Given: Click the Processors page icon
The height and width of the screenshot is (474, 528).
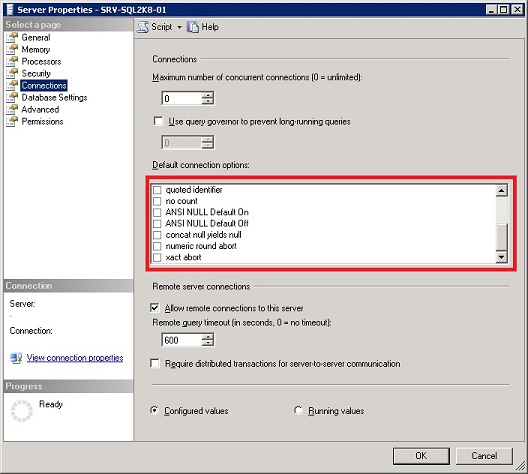Looking at the screenshot, I should [12, 61].
